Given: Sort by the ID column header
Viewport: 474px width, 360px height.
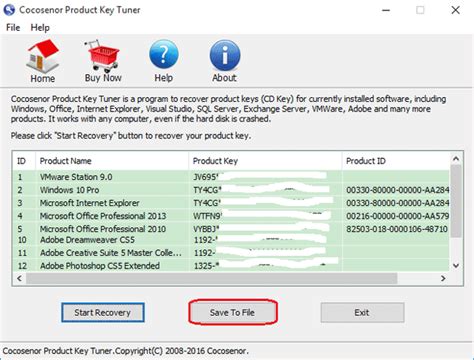Looking at the screenshot, I should (24, 161).
